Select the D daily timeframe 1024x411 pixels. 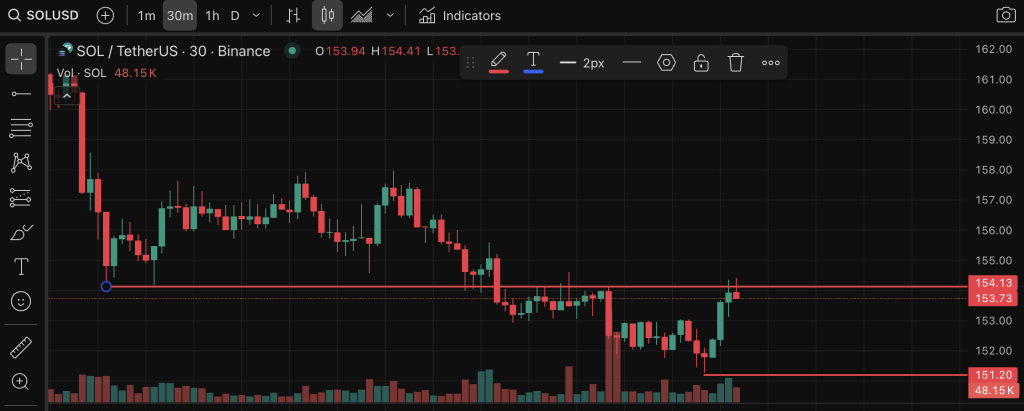click(x=235, y=16)
